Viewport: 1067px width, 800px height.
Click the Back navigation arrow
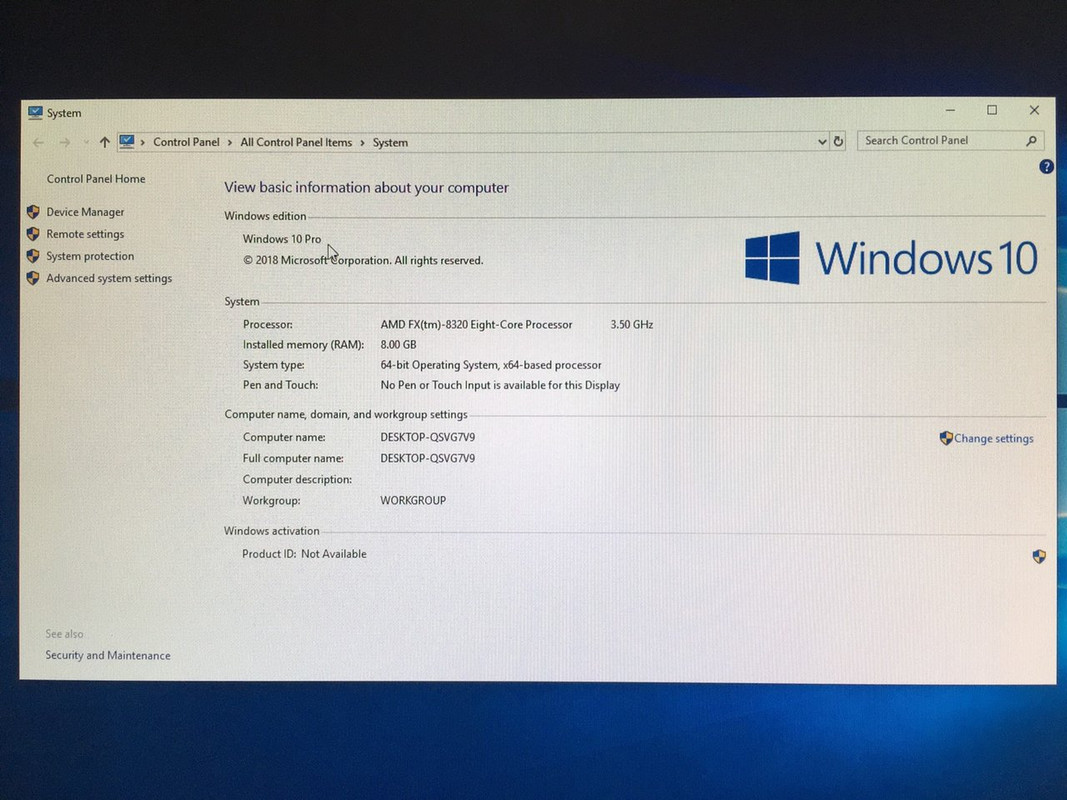coord(38,142)
